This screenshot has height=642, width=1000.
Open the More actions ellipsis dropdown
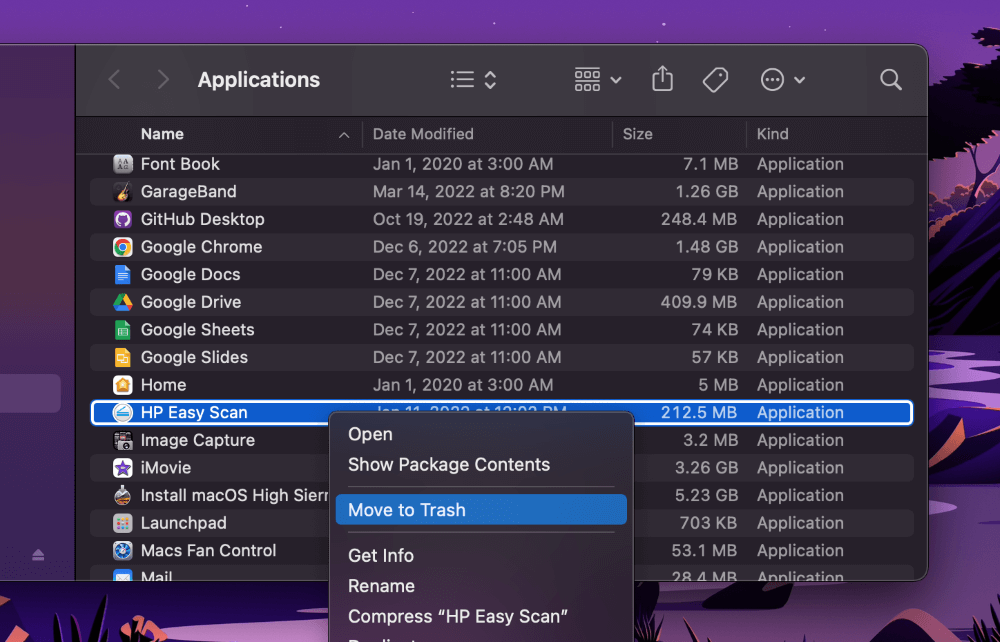click(x=782, y=80)
